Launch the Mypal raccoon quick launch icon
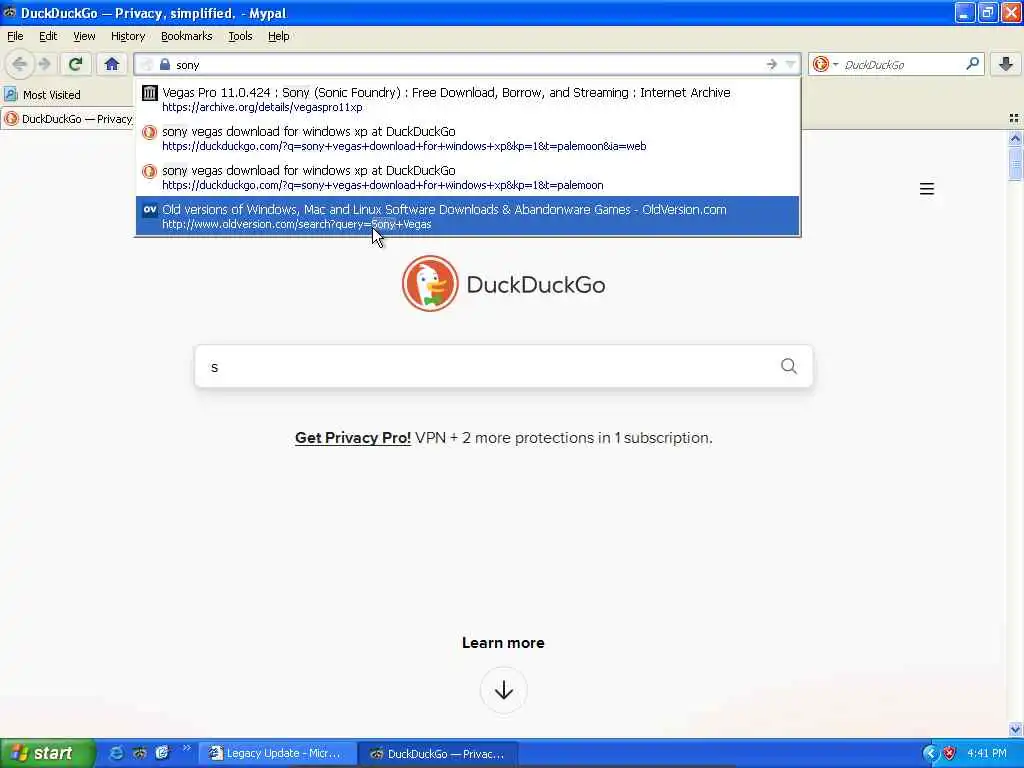1024x768 pixels. [139, 753]
